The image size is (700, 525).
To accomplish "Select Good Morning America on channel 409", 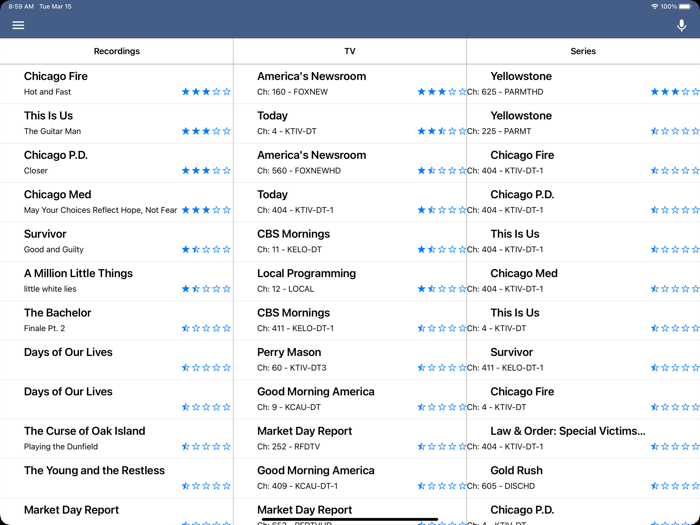I will click(x=350, y=478).
